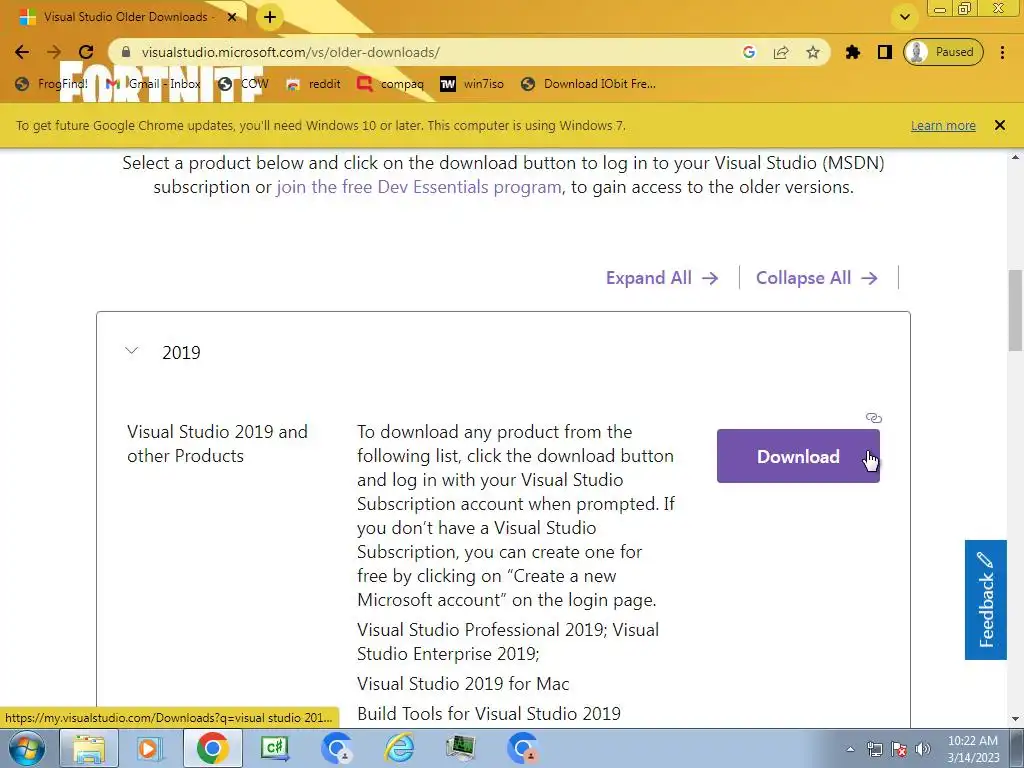This screenshot has width=1024, height=768.
Task: Show hidden system tray icons
Action: 850,749
